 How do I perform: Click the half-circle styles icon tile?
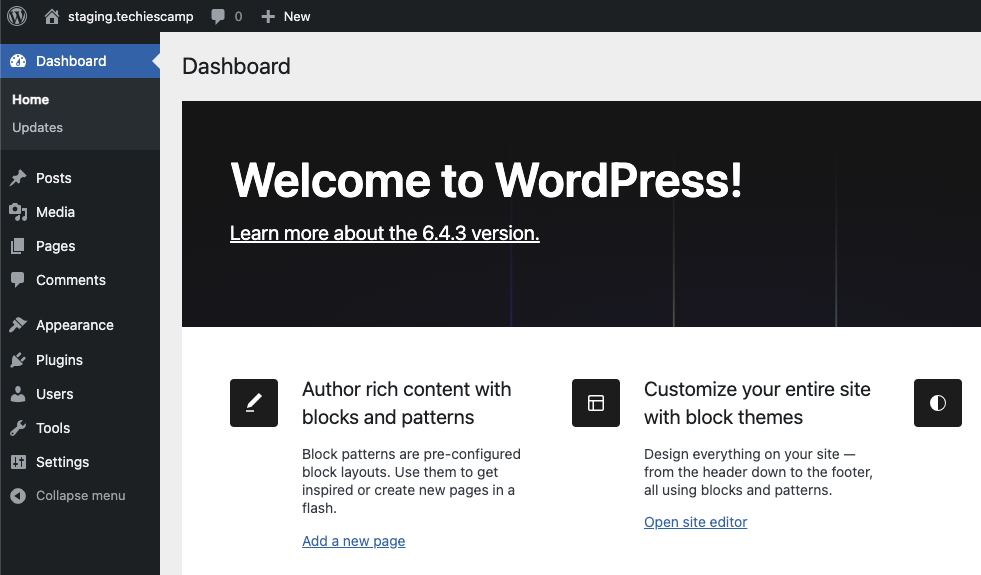tap(937, 403)
